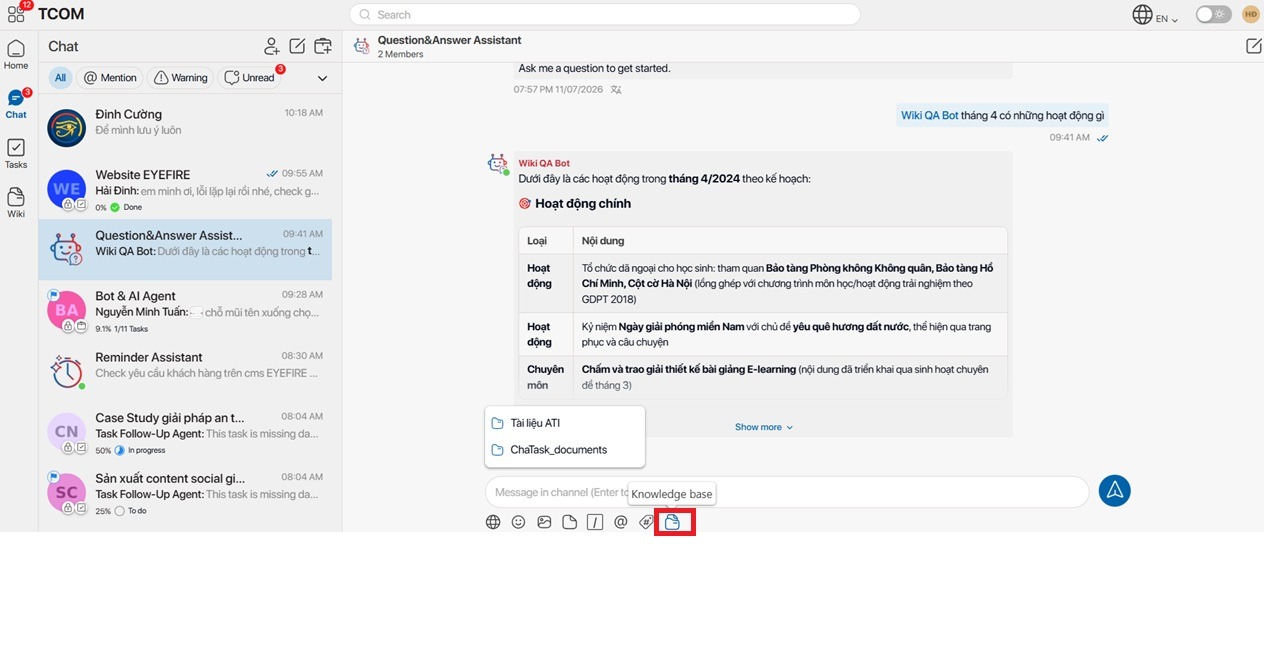Screen dimensions: 1264x648
Task: Focus the Search field at the top
Action: [x=605, y=14]
